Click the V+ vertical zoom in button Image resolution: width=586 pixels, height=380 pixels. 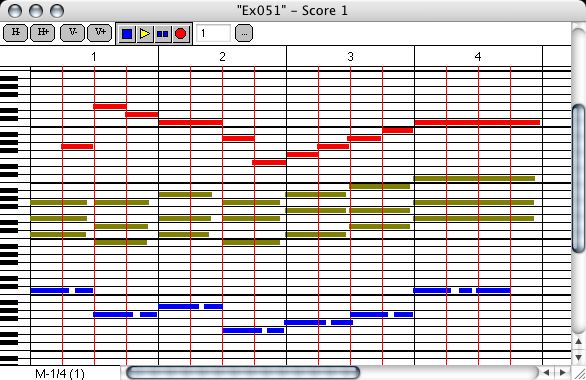point(100,33)
